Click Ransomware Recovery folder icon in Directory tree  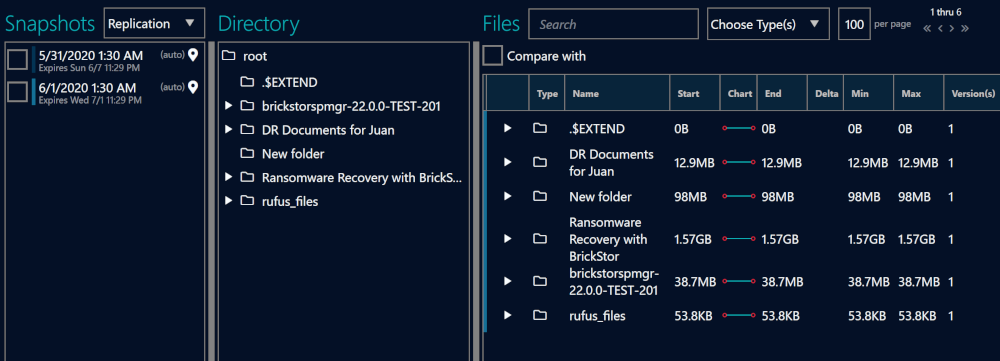pos(247,177)
